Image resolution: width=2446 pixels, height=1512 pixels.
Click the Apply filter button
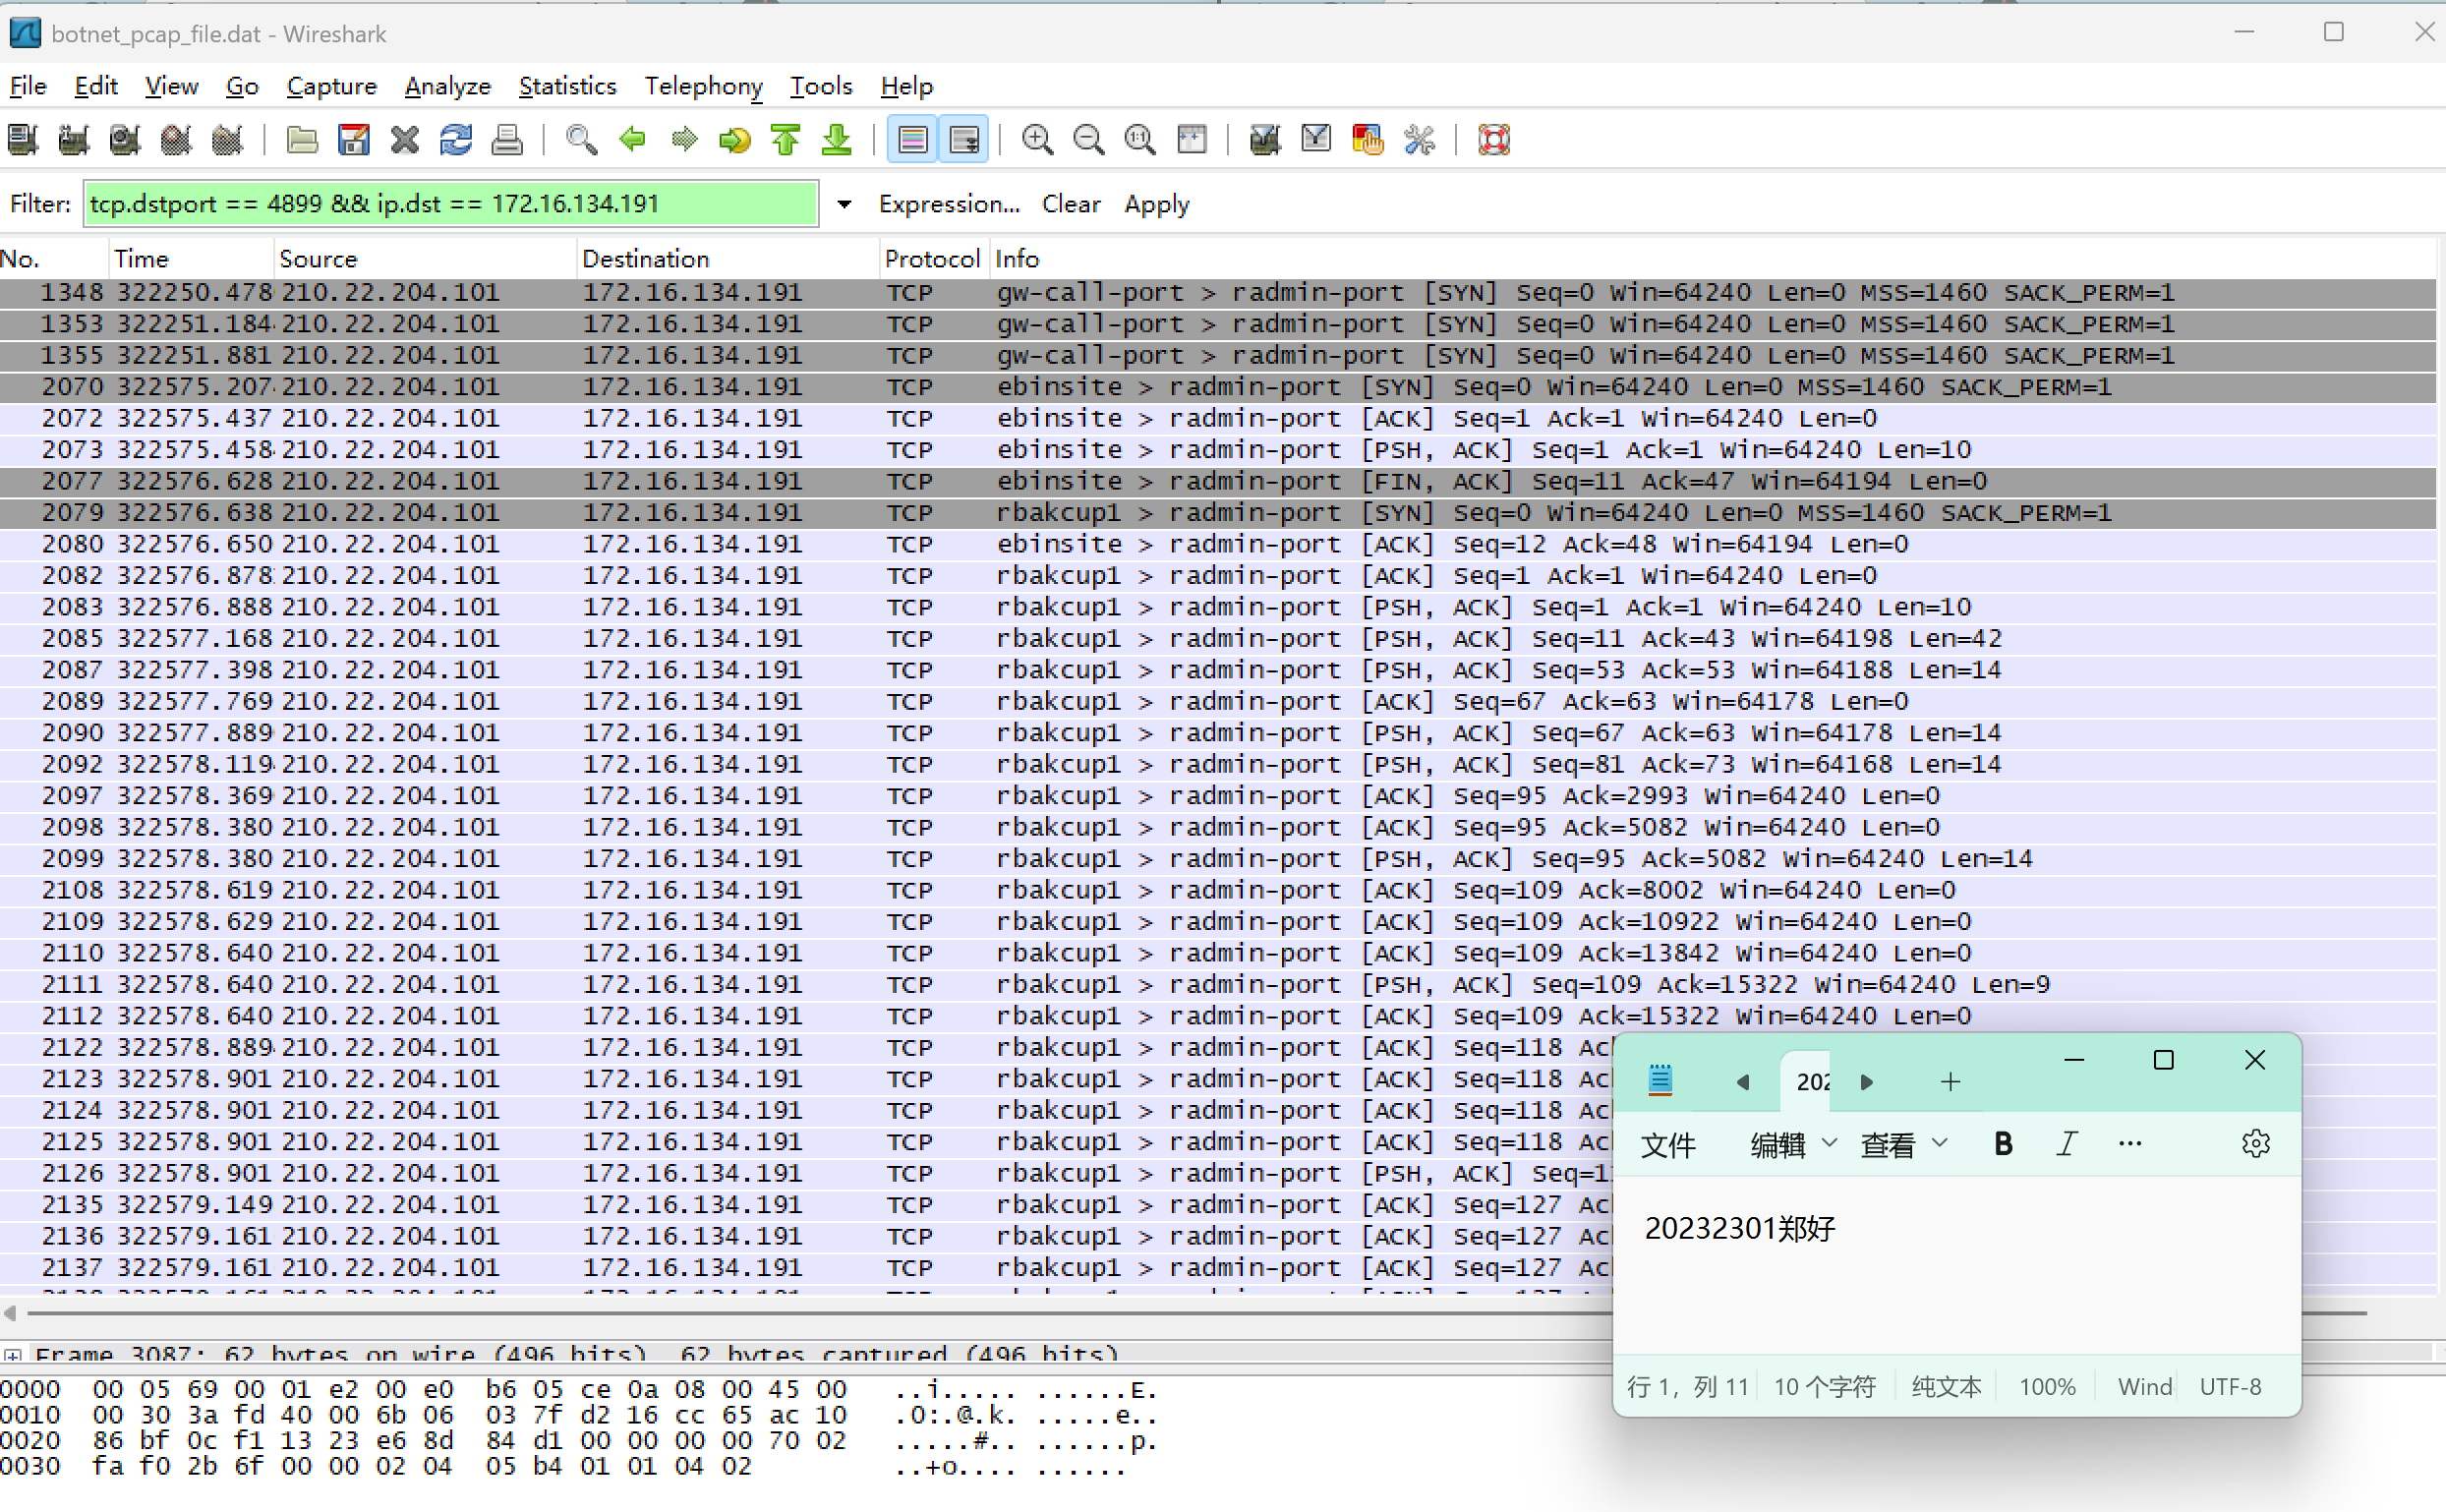point(1156,204)
